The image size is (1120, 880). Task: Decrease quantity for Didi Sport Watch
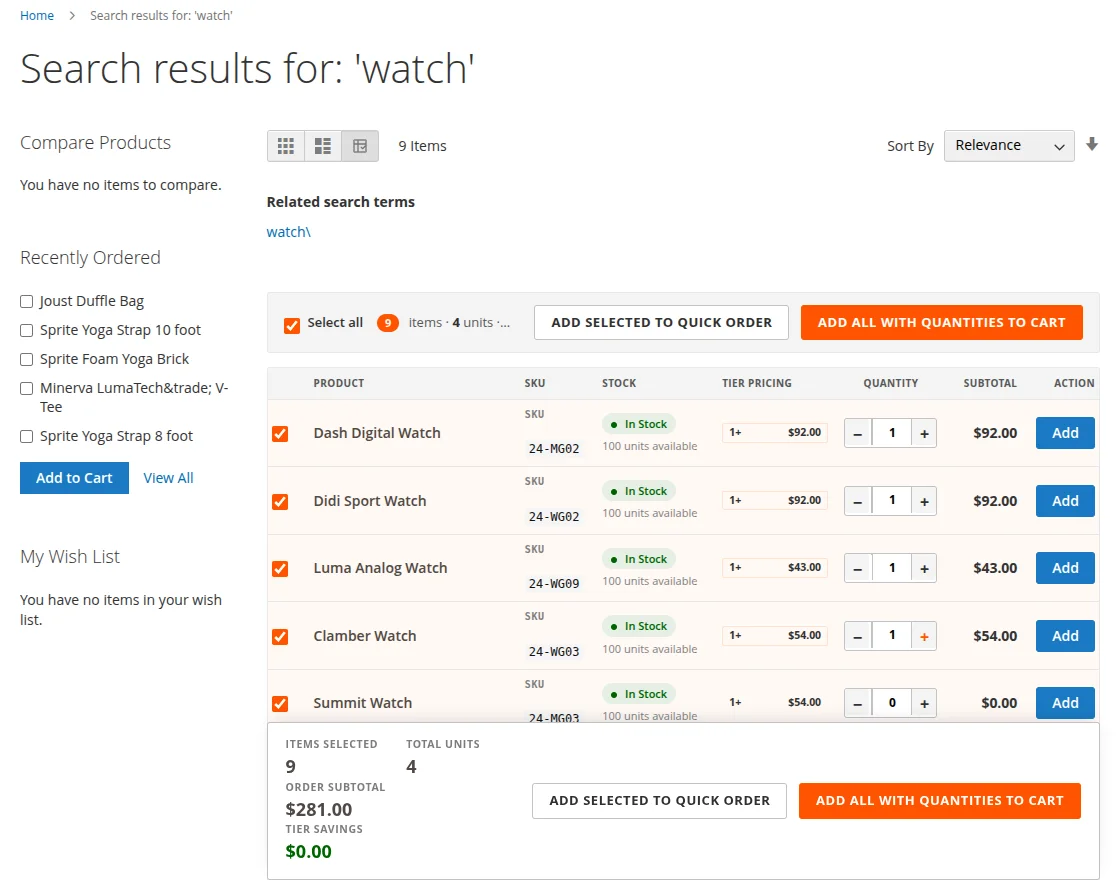[858, 501]
